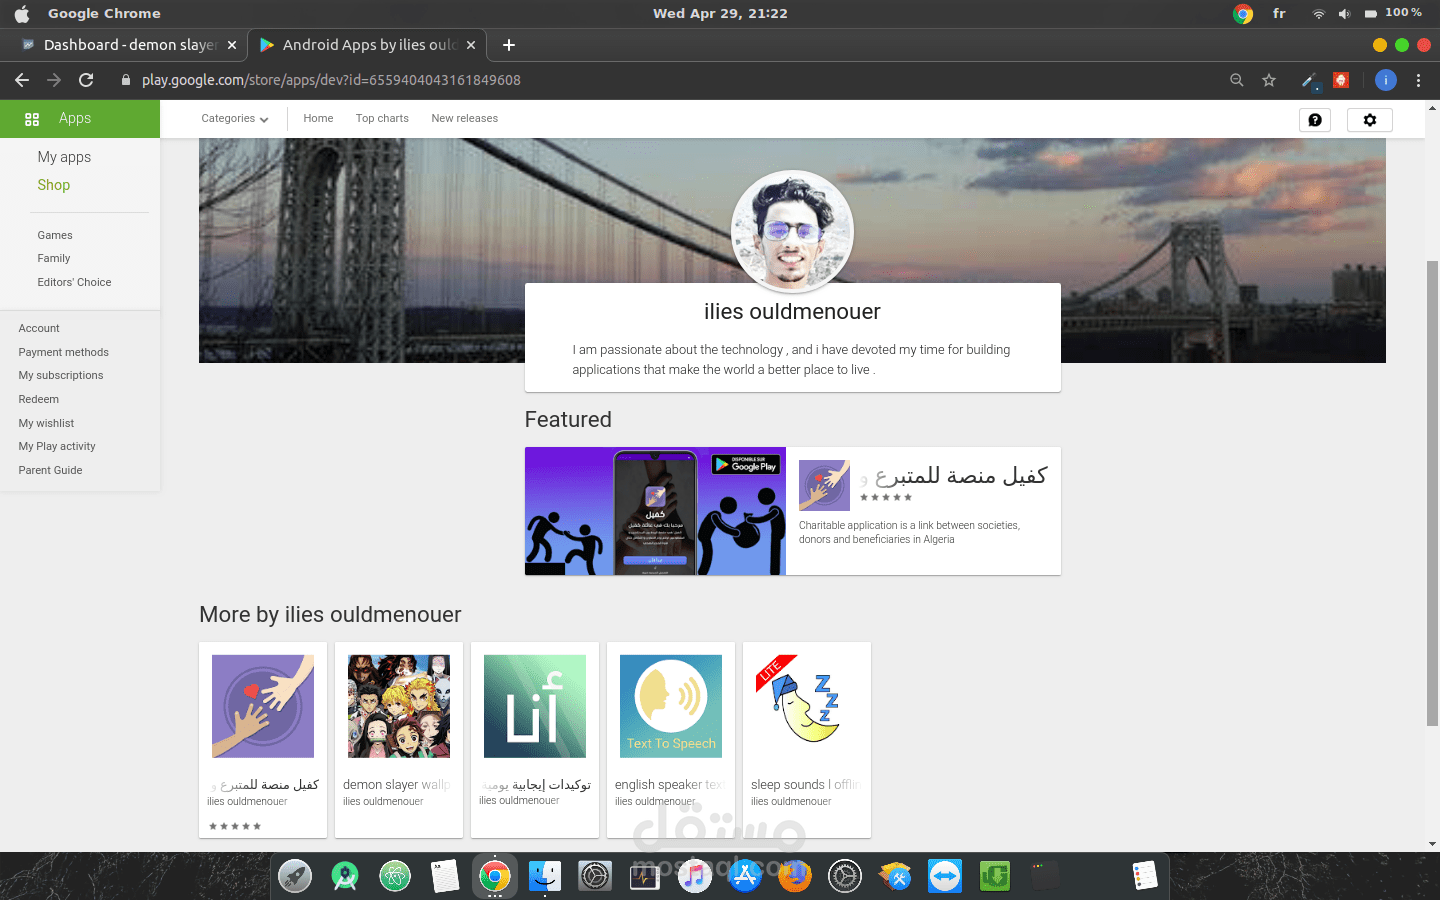Open My subscriptions link
The height and width of the screenshot is (900, 1440).
[x=61, y=375]
